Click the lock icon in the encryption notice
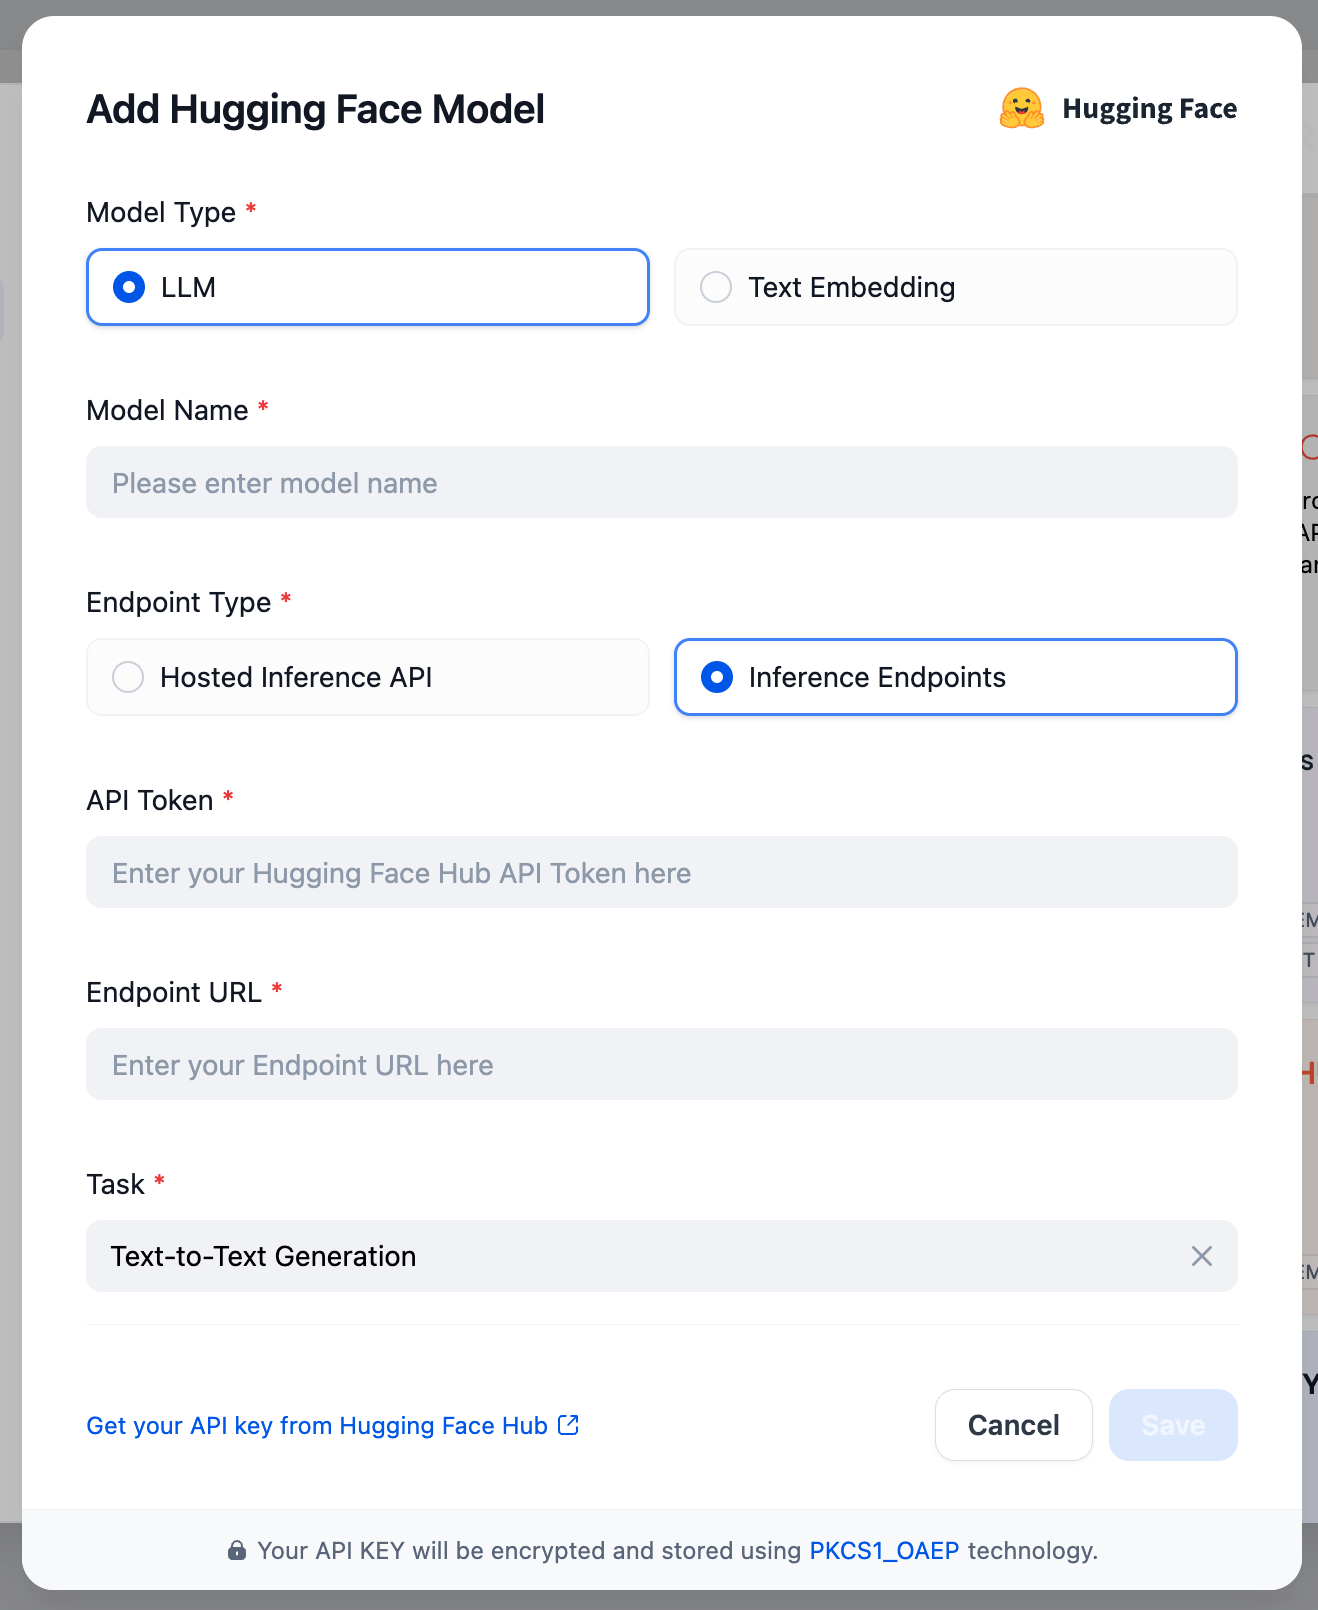Image resolution: width=1318 pixels, height=1610 pixels. tap(237, 1550)
